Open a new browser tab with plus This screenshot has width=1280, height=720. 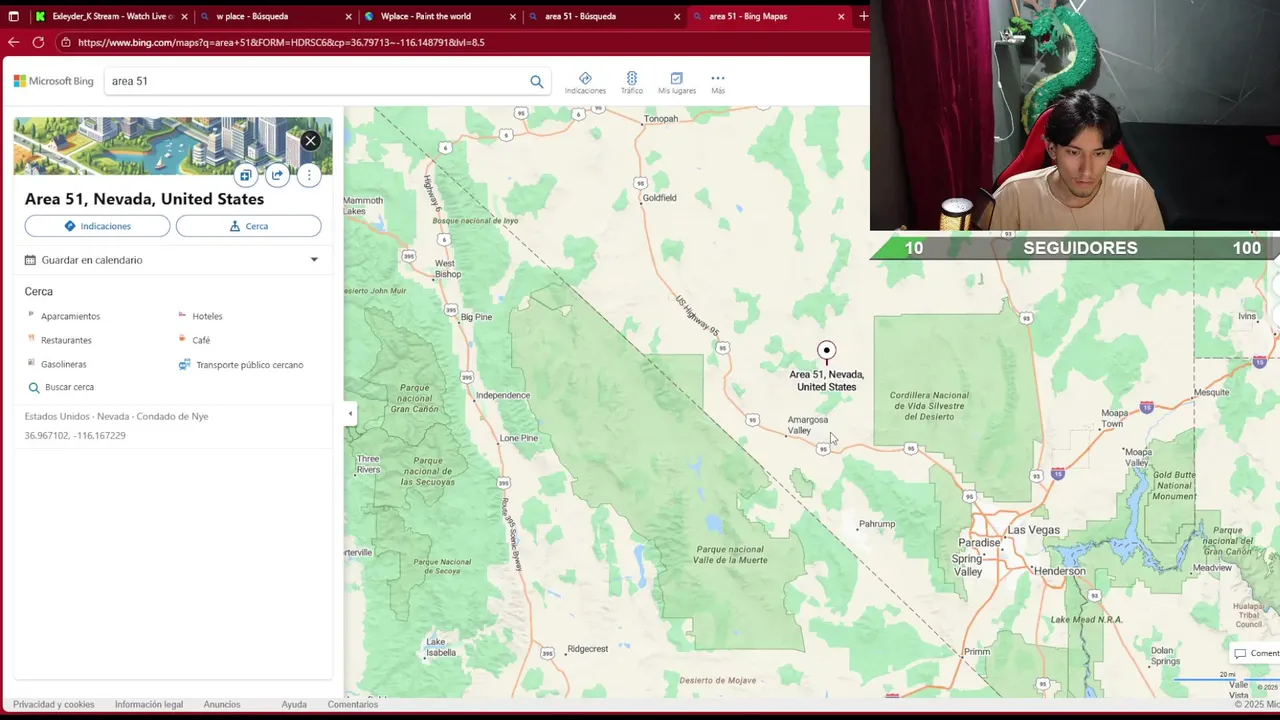click(863, 16)
